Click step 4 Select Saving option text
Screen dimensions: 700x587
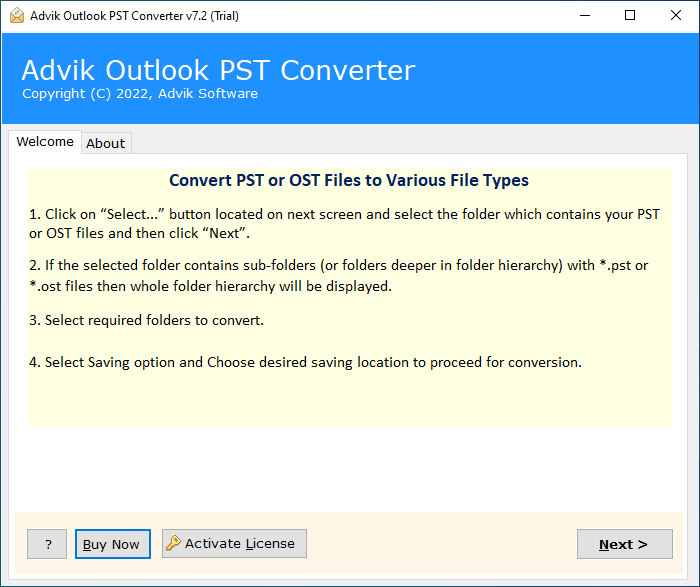305,362
